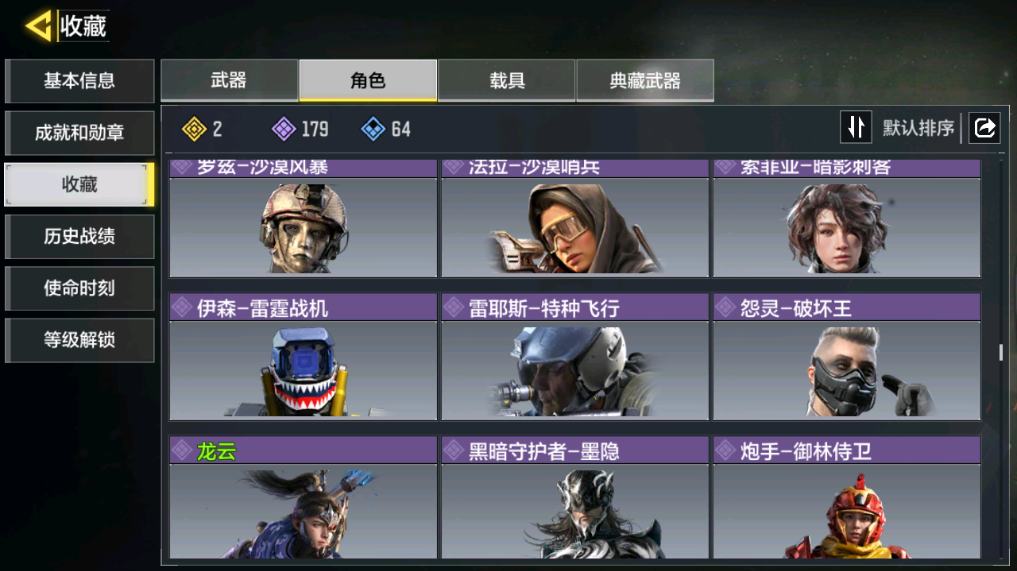Go to 历史战绩 section

(x=79, y=236)
